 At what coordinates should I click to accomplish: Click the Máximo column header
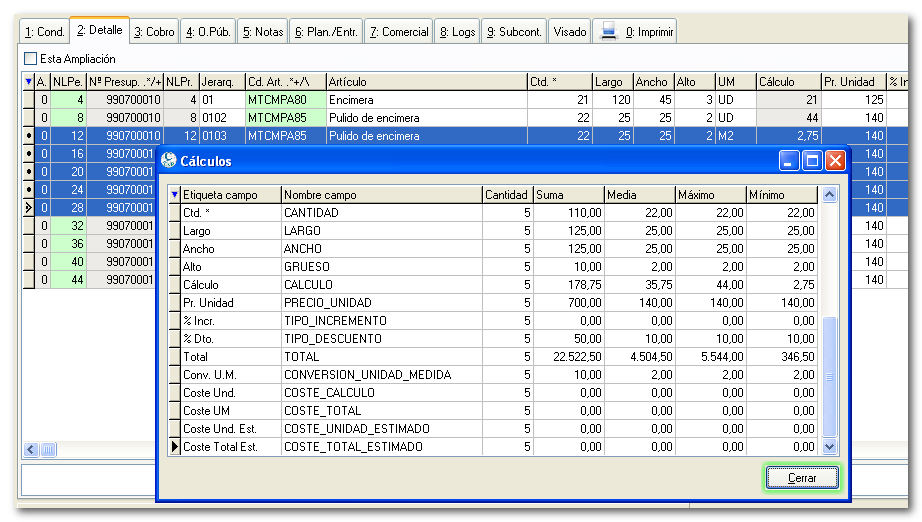point(710,195)
